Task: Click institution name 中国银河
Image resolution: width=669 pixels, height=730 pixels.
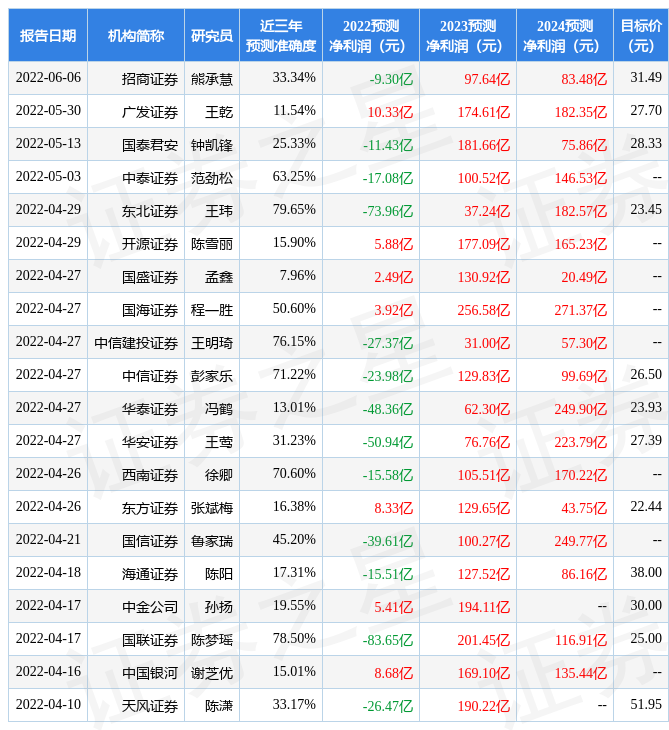Action: (x=150, y=674)
